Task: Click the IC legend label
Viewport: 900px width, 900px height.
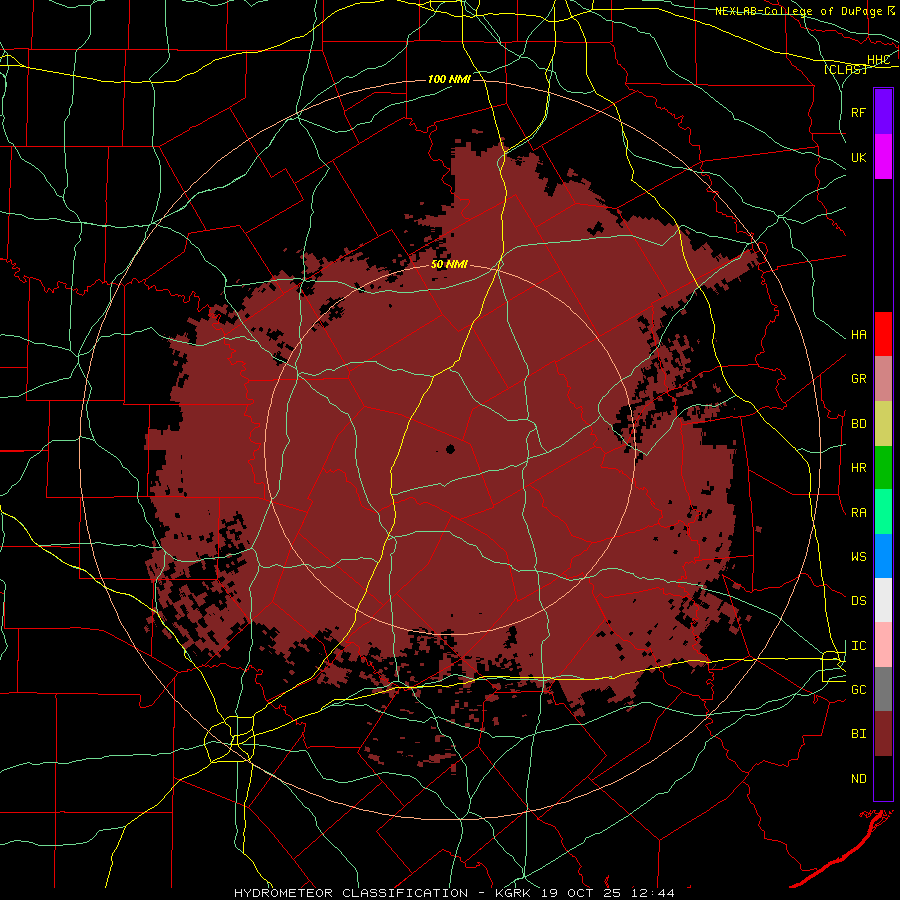Action: pyautogui.click(x=859, y=646)
